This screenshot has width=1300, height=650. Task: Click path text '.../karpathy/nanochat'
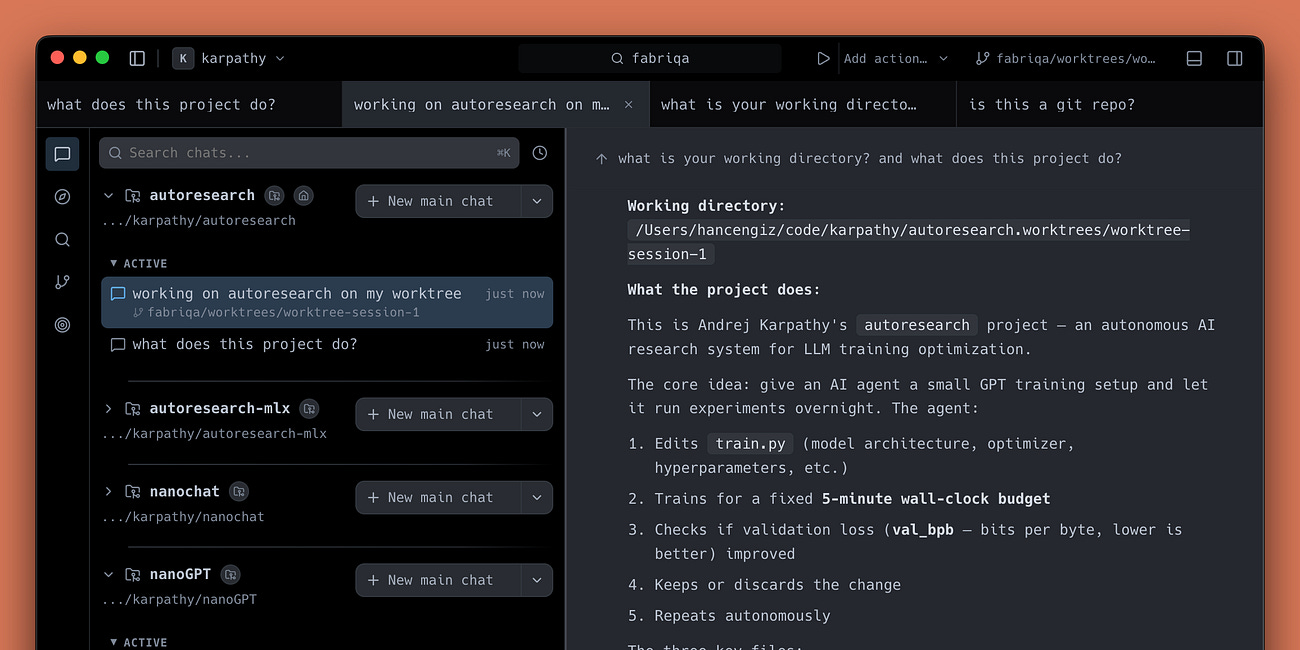(183, 516)
